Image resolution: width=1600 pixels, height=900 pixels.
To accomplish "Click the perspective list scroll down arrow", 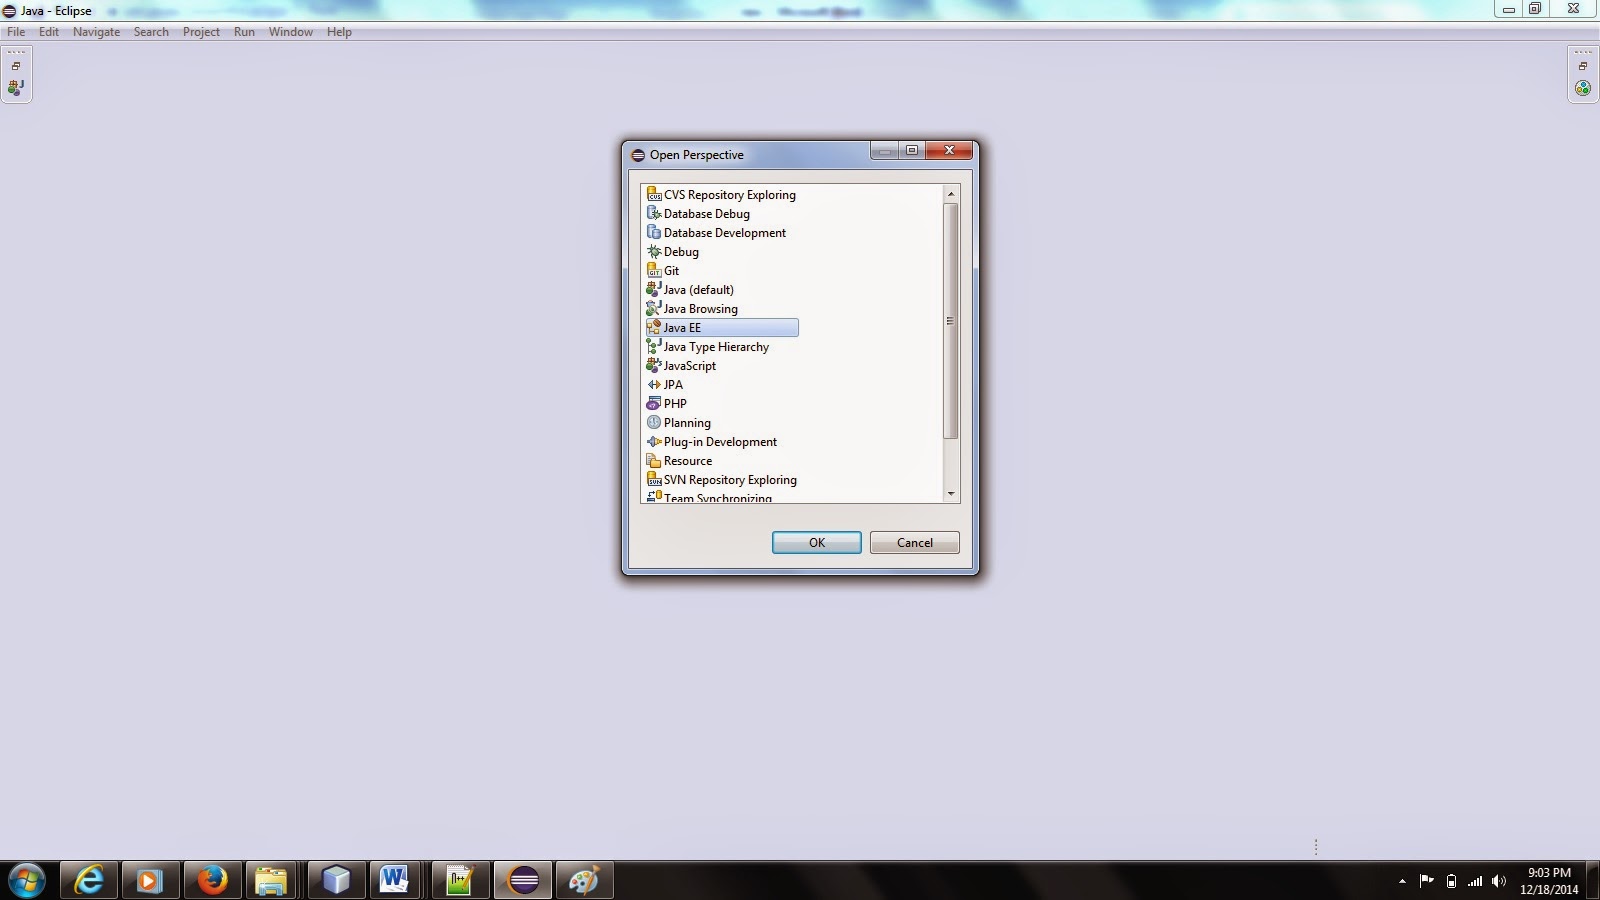I will point(951,494).
